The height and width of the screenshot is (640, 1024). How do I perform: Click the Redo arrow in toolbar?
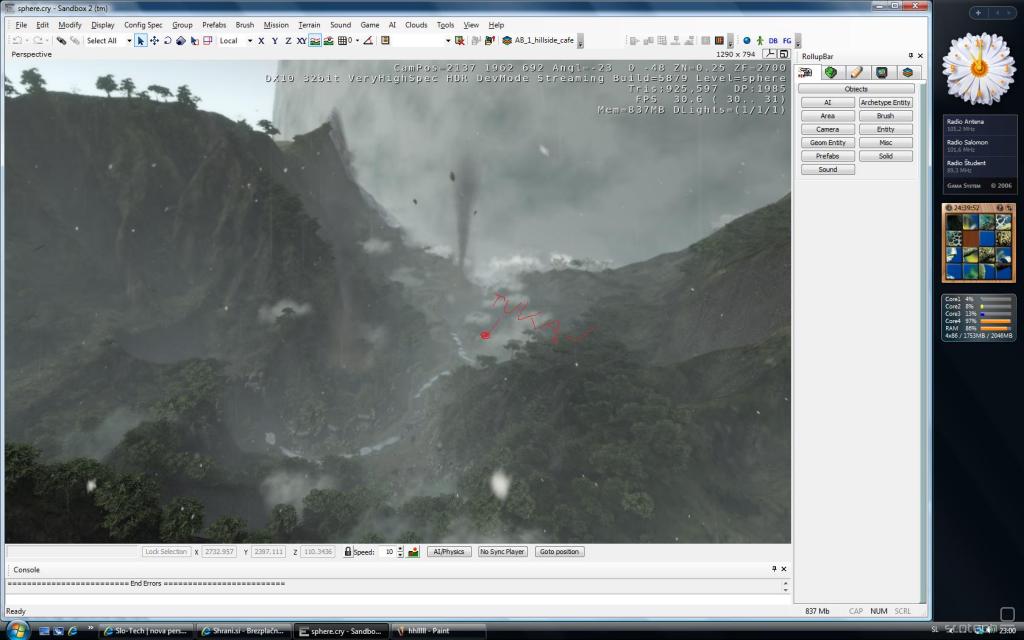coord(38,40)
